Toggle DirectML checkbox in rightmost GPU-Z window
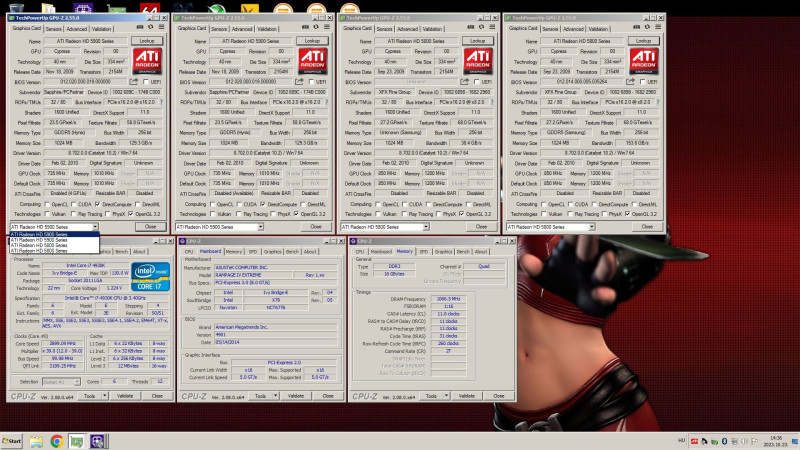This screenshot has width=800, height=450. 634,204
